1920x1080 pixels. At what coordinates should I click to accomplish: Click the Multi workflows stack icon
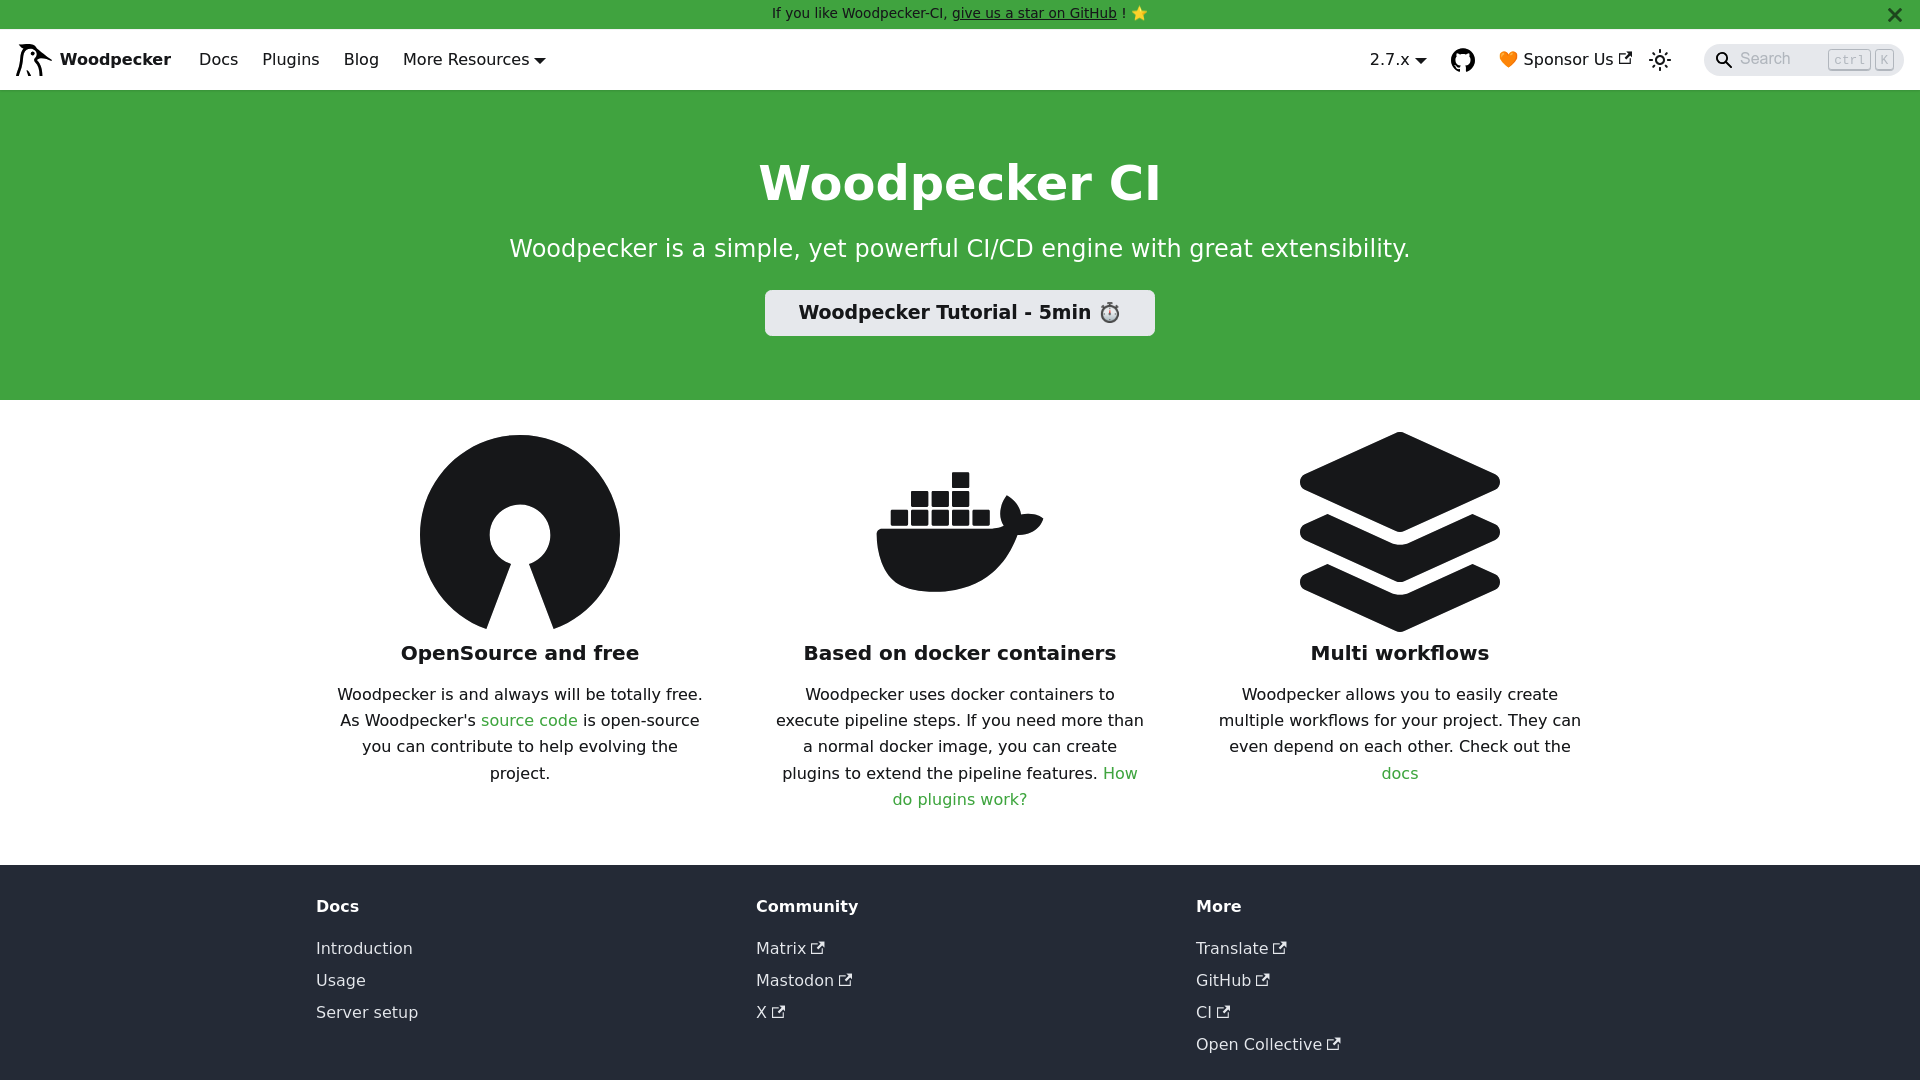click(x=1399, y=533)
